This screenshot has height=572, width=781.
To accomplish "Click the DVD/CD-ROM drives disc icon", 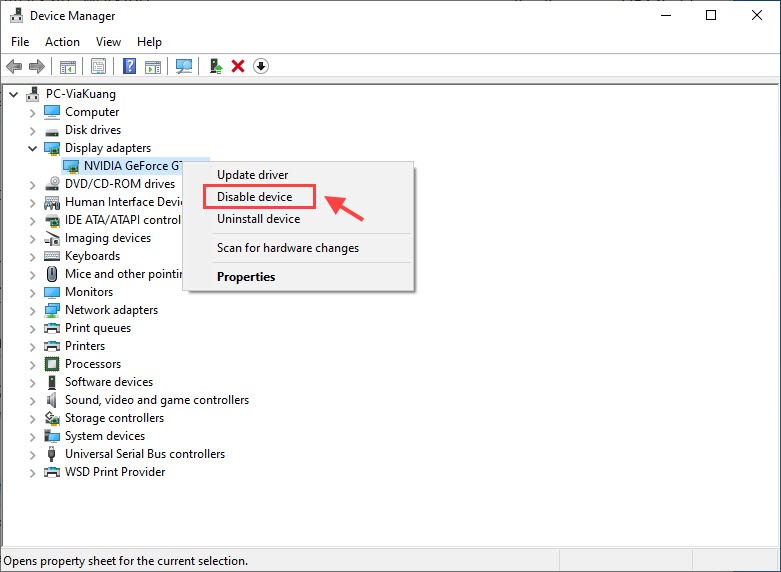I will [x=52, y=184].
